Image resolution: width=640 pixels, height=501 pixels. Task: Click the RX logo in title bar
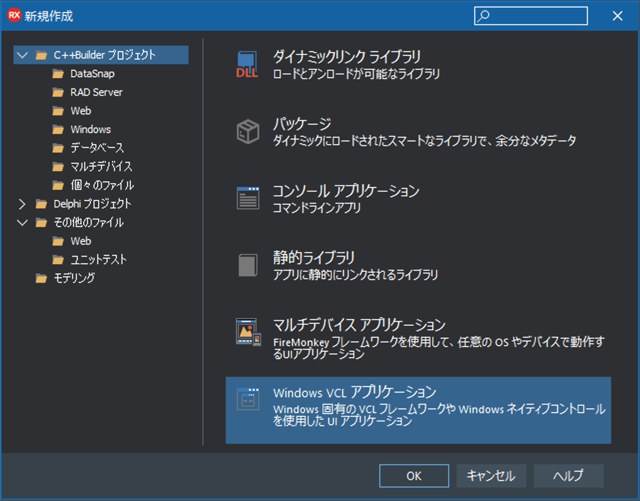tap(14, 16)
